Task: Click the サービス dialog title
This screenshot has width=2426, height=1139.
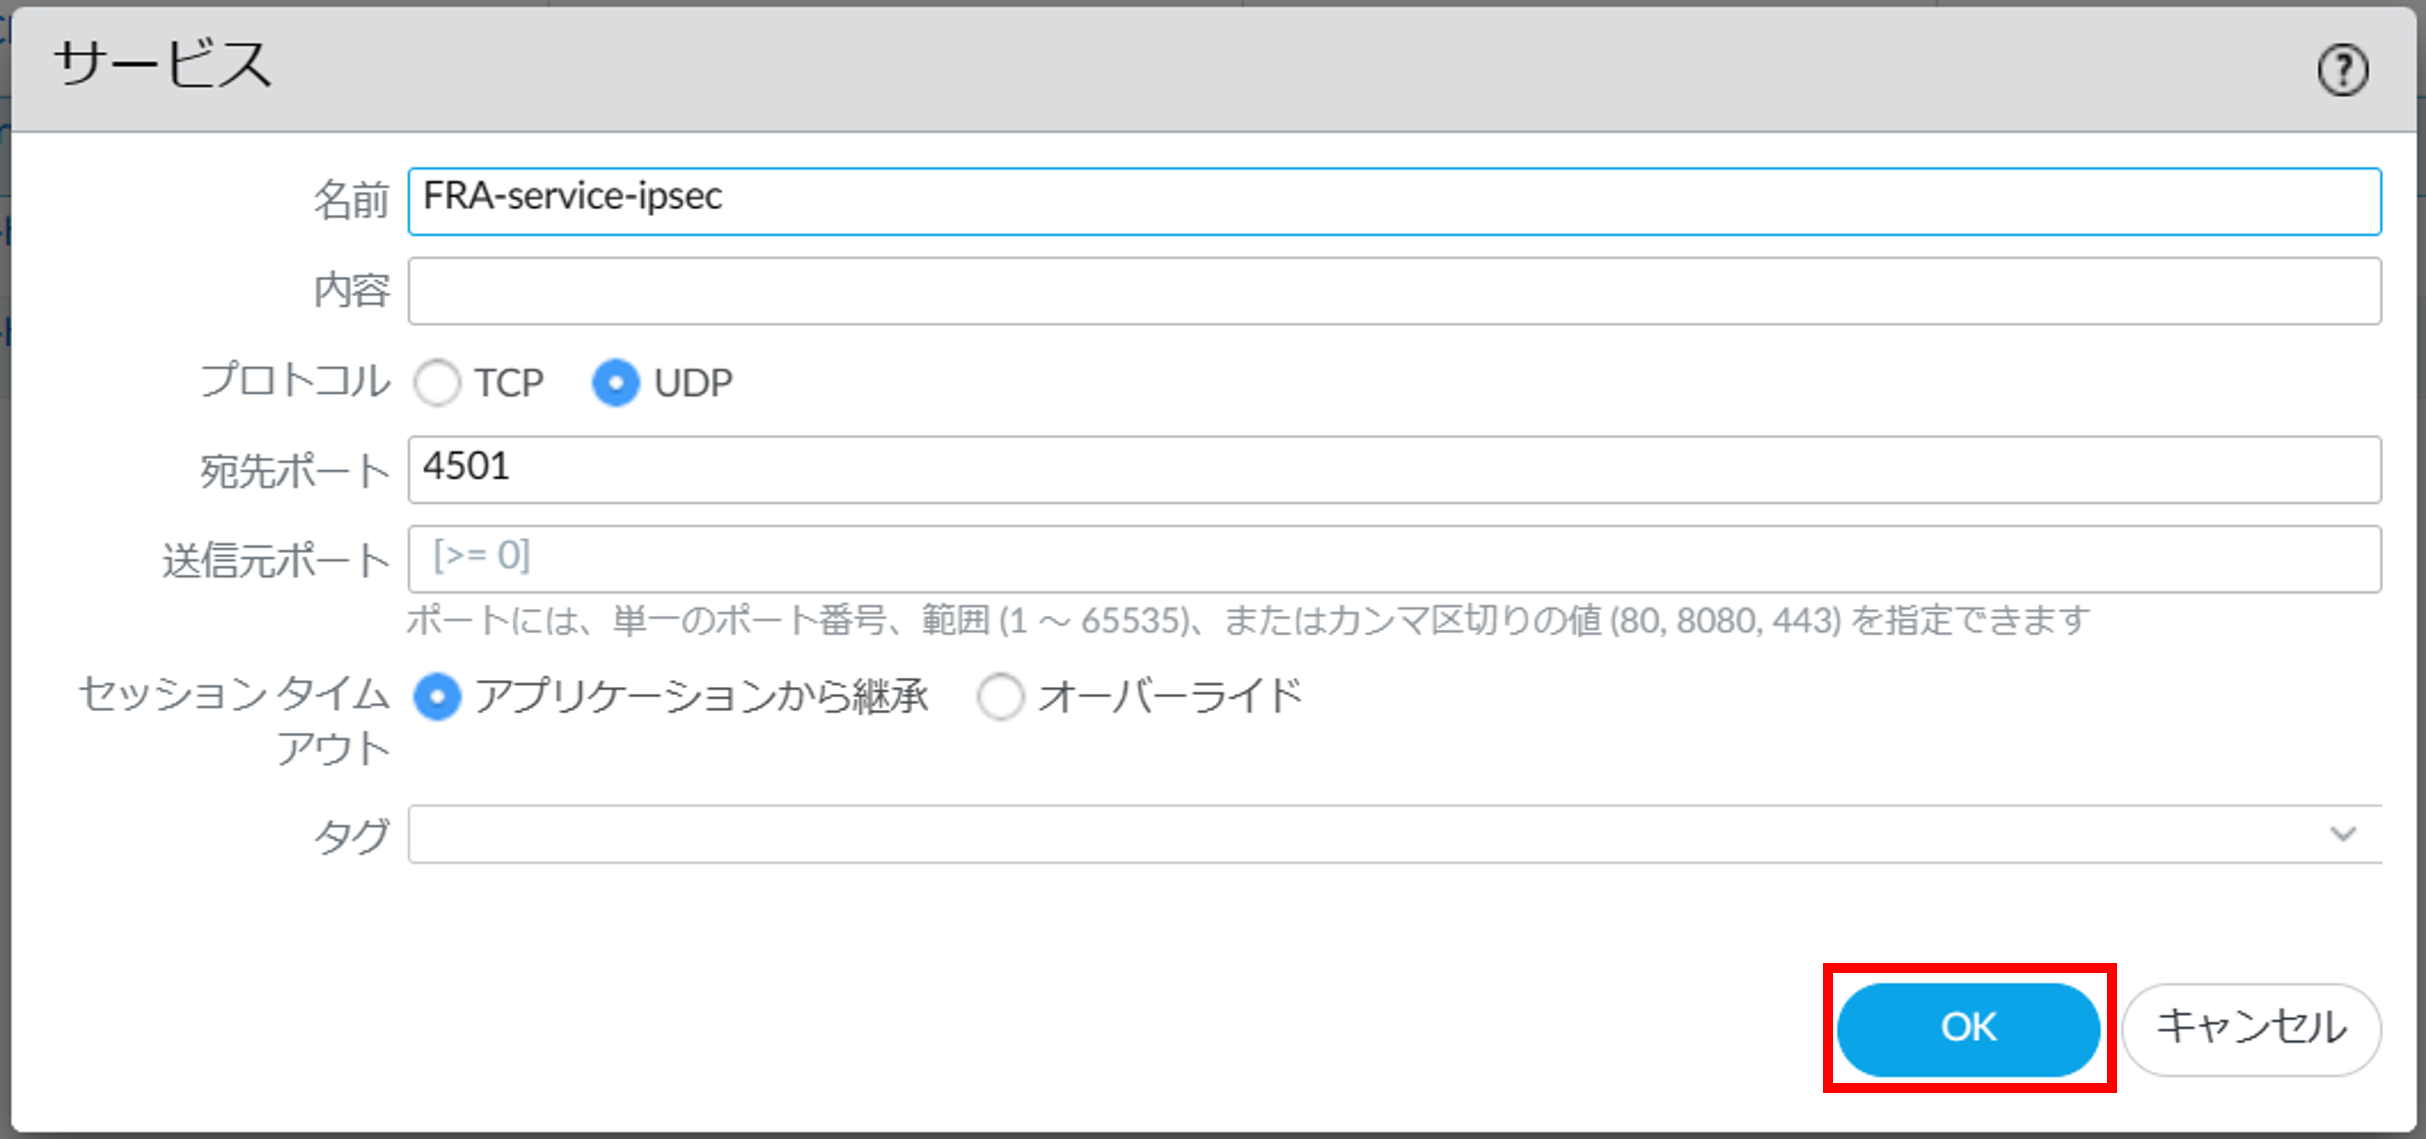Action: (162, 65)
